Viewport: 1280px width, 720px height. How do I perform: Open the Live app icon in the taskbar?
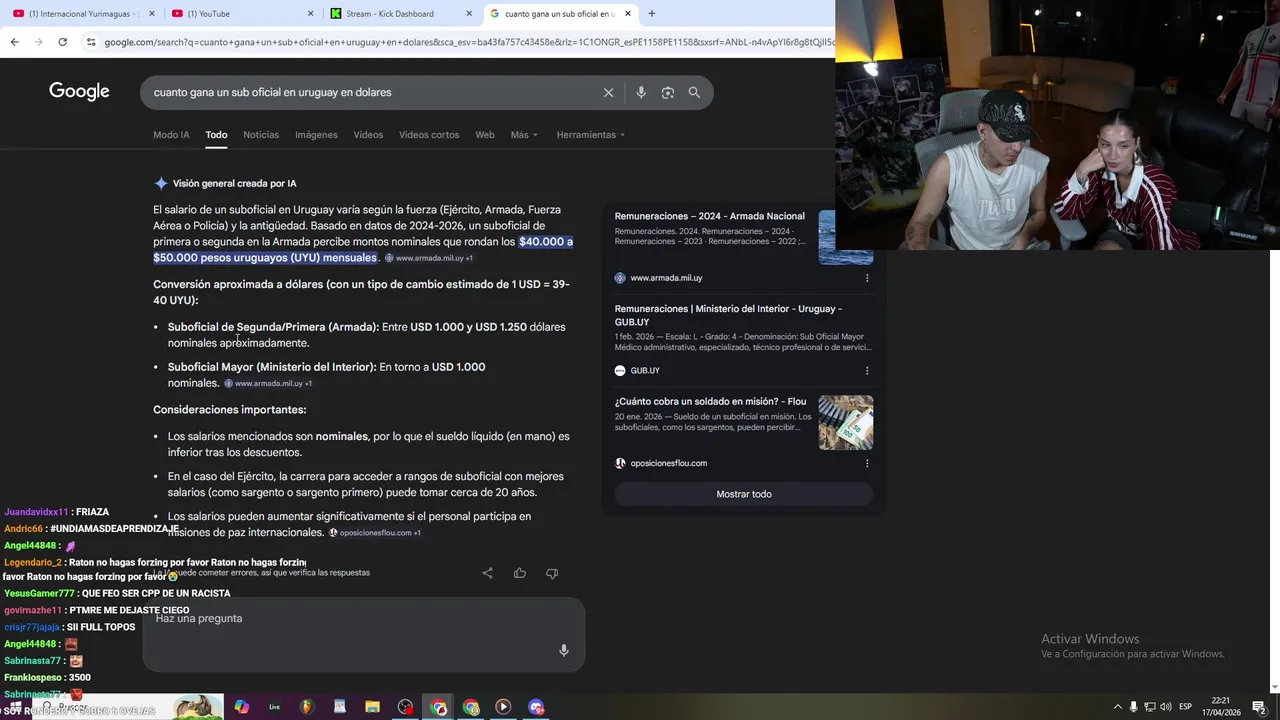point(274,707)
